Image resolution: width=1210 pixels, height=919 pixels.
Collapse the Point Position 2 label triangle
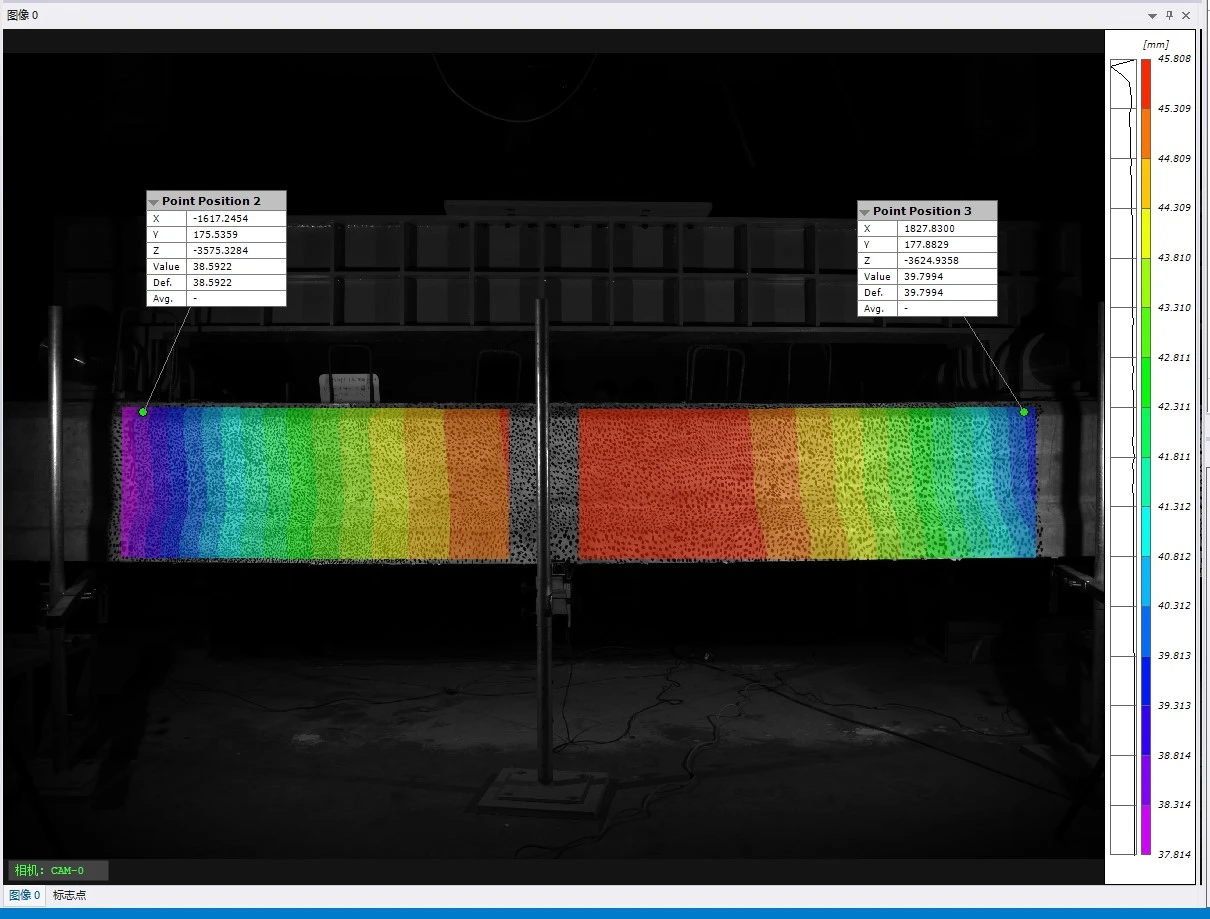(154, 201)
